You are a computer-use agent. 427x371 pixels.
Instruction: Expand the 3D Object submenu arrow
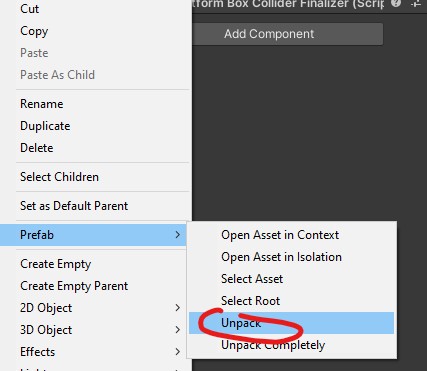(x=178, y=330)
